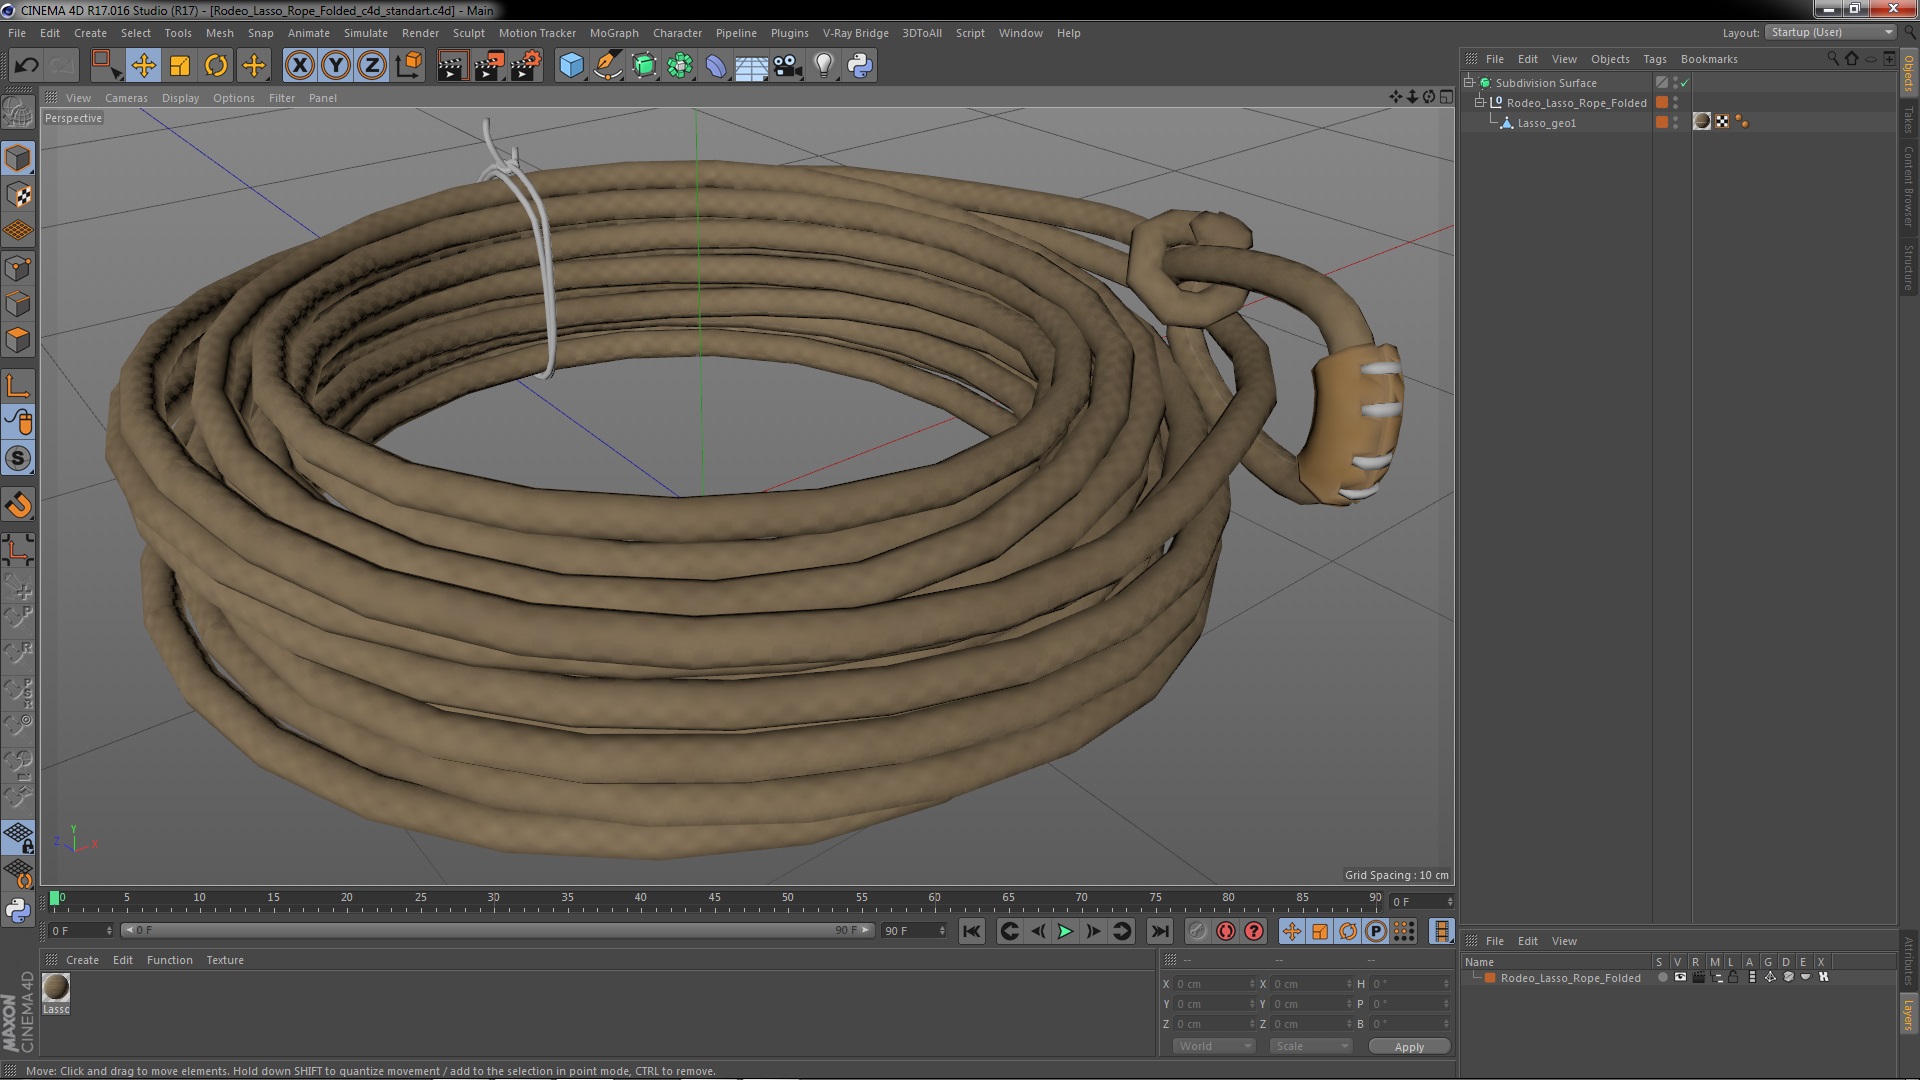1920x1080 pixels.
Task: Click the Lasso_geo1 material tag
Action: [1702, 122]
